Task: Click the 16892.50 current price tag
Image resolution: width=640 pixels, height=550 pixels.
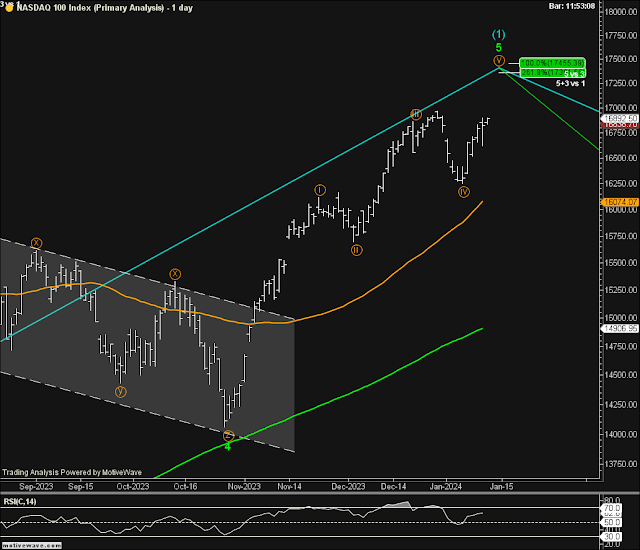Action: 620,118
